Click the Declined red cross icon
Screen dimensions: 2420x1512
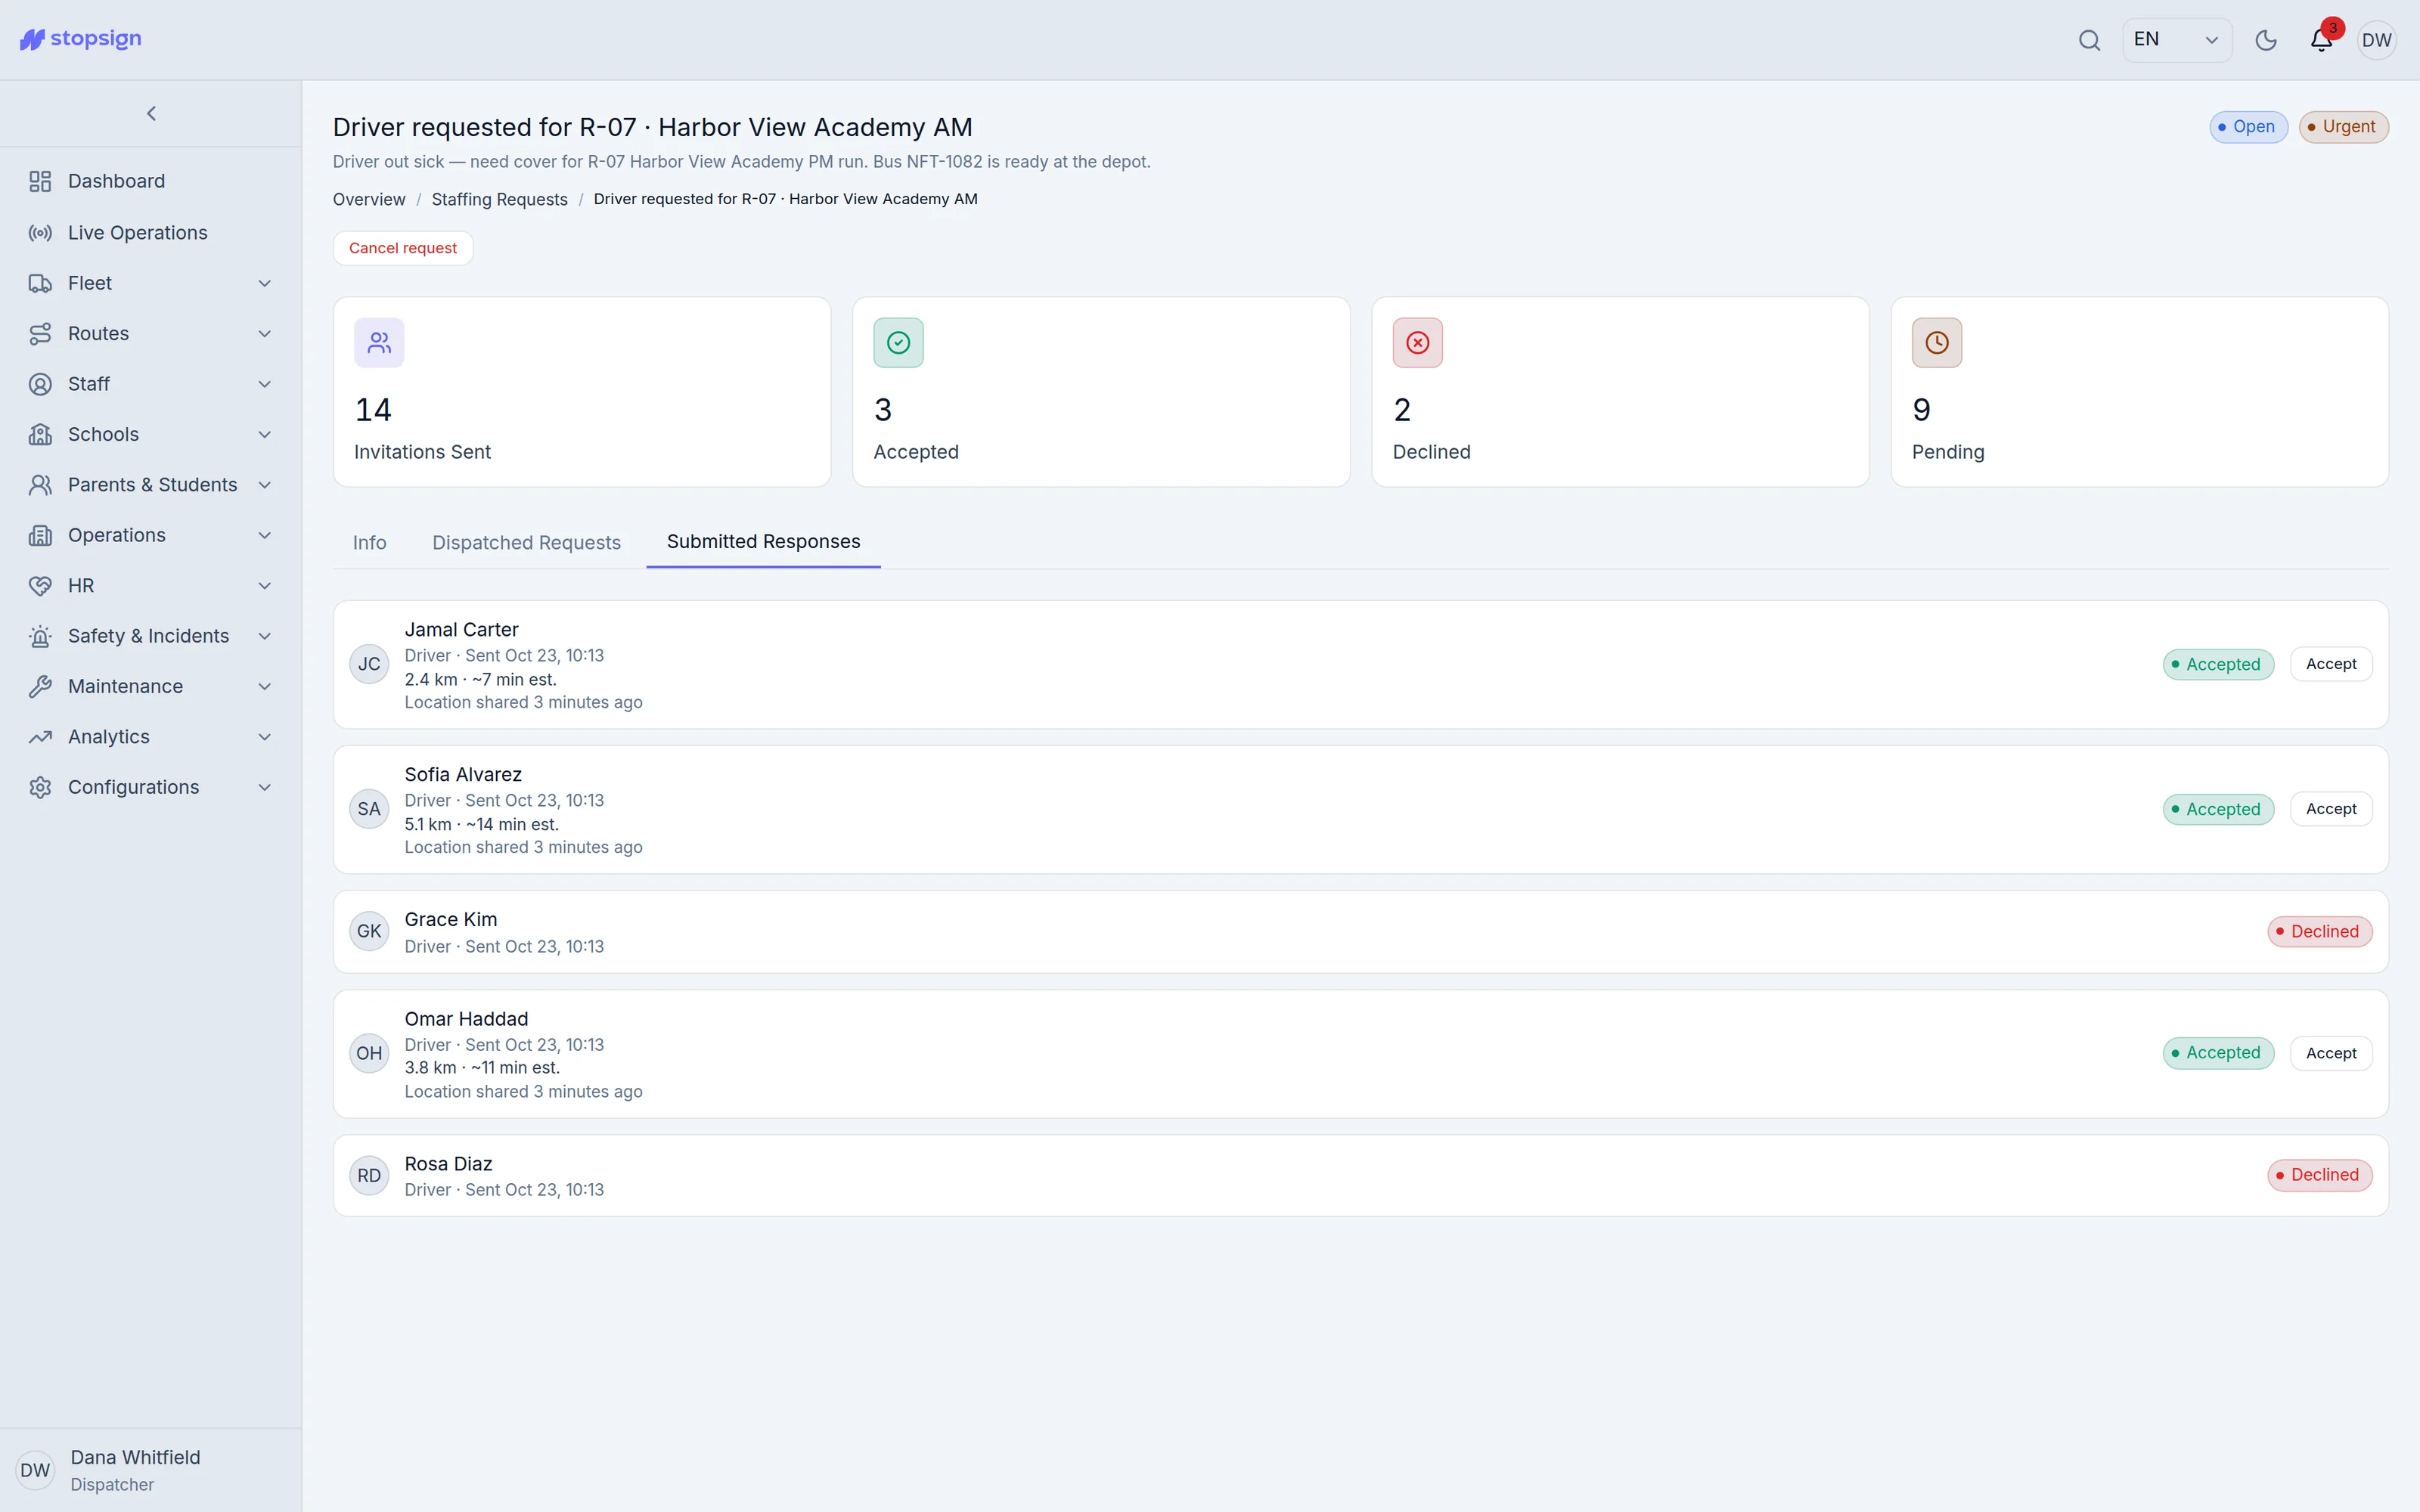click(x=1418, y=343)
